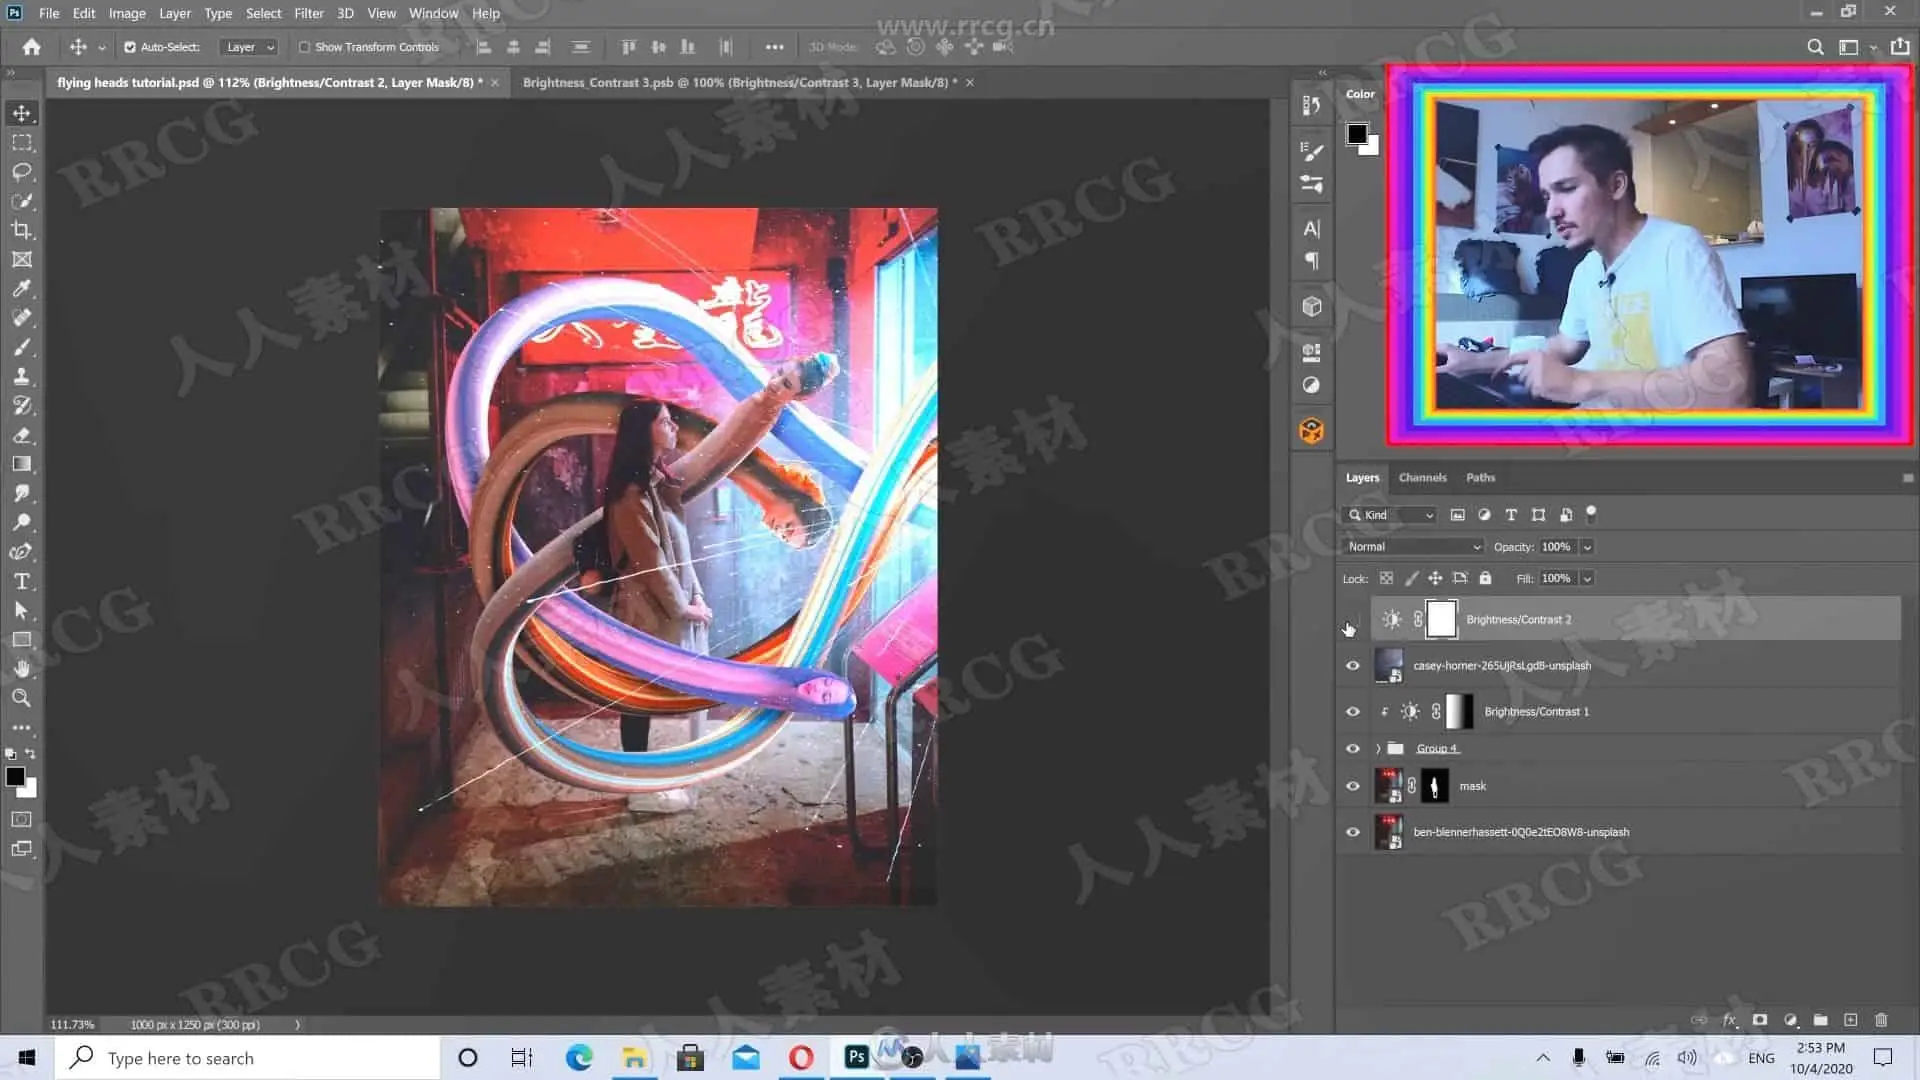This screenshot has height=1080, width=1920.
Task: Enable Show Transform Controls checkbox
Action: [x=304, y=47]
